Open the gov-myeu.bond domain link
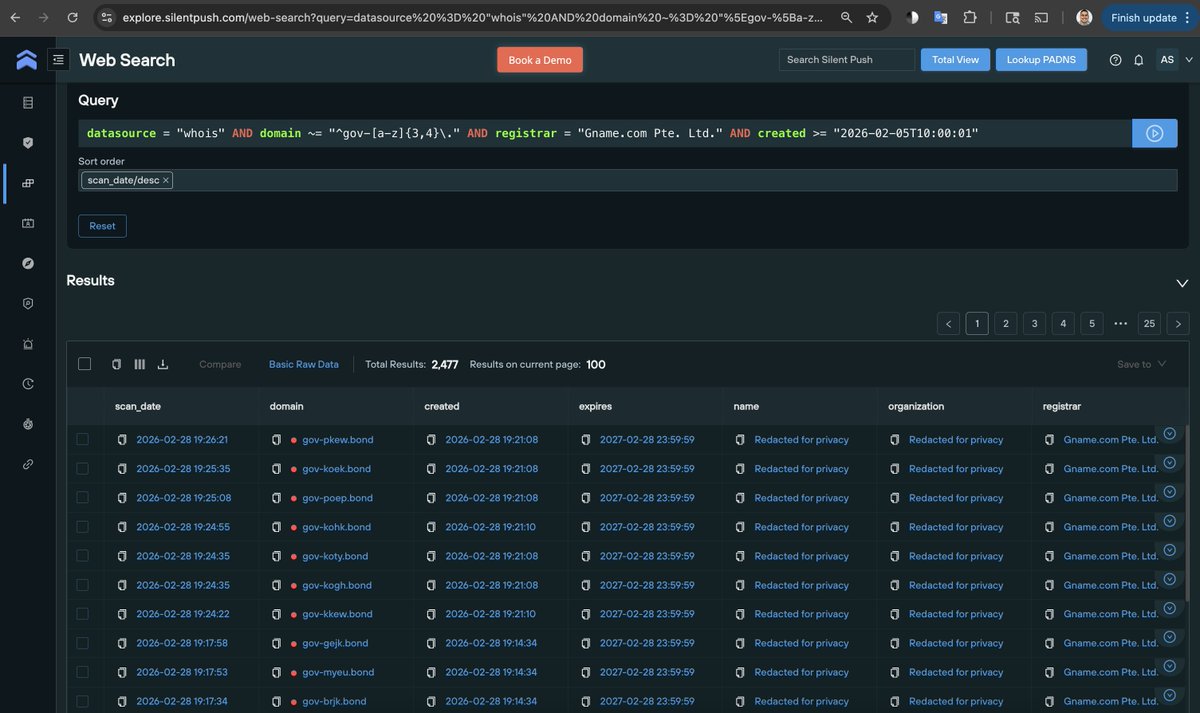Screen dimensions: 1200x713 point(338,672)
